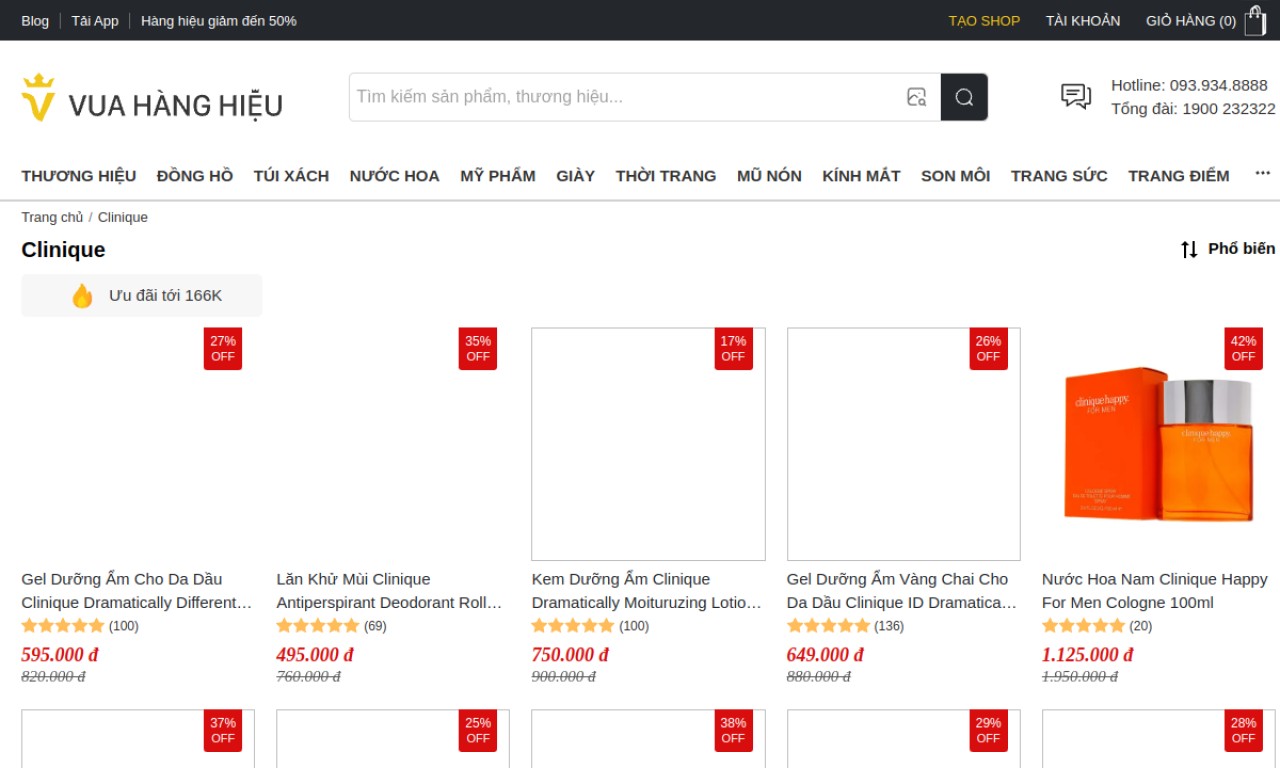The image size is (1280, 768).
Task: Open the TÀI KHOẢN account link
Action: tap(1083, 21)
